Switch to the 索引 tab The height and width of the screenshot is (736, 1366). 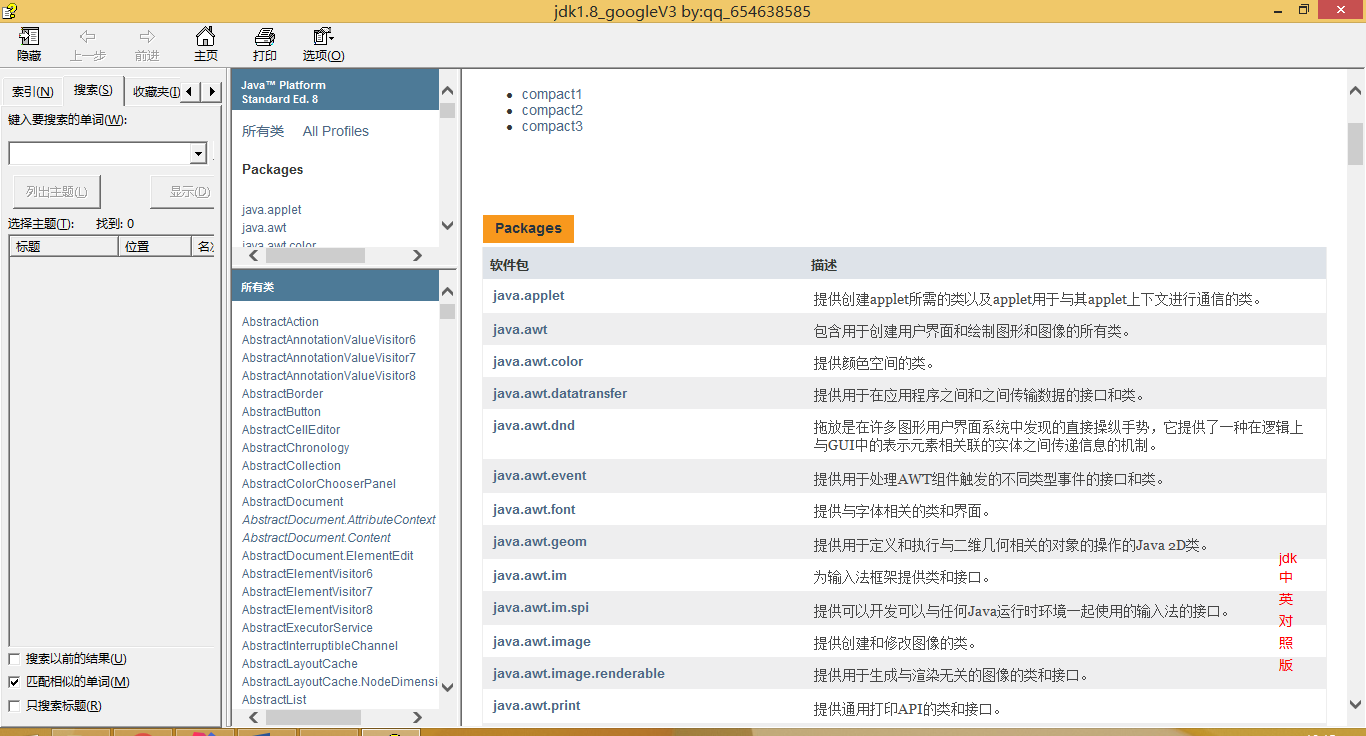31,90
